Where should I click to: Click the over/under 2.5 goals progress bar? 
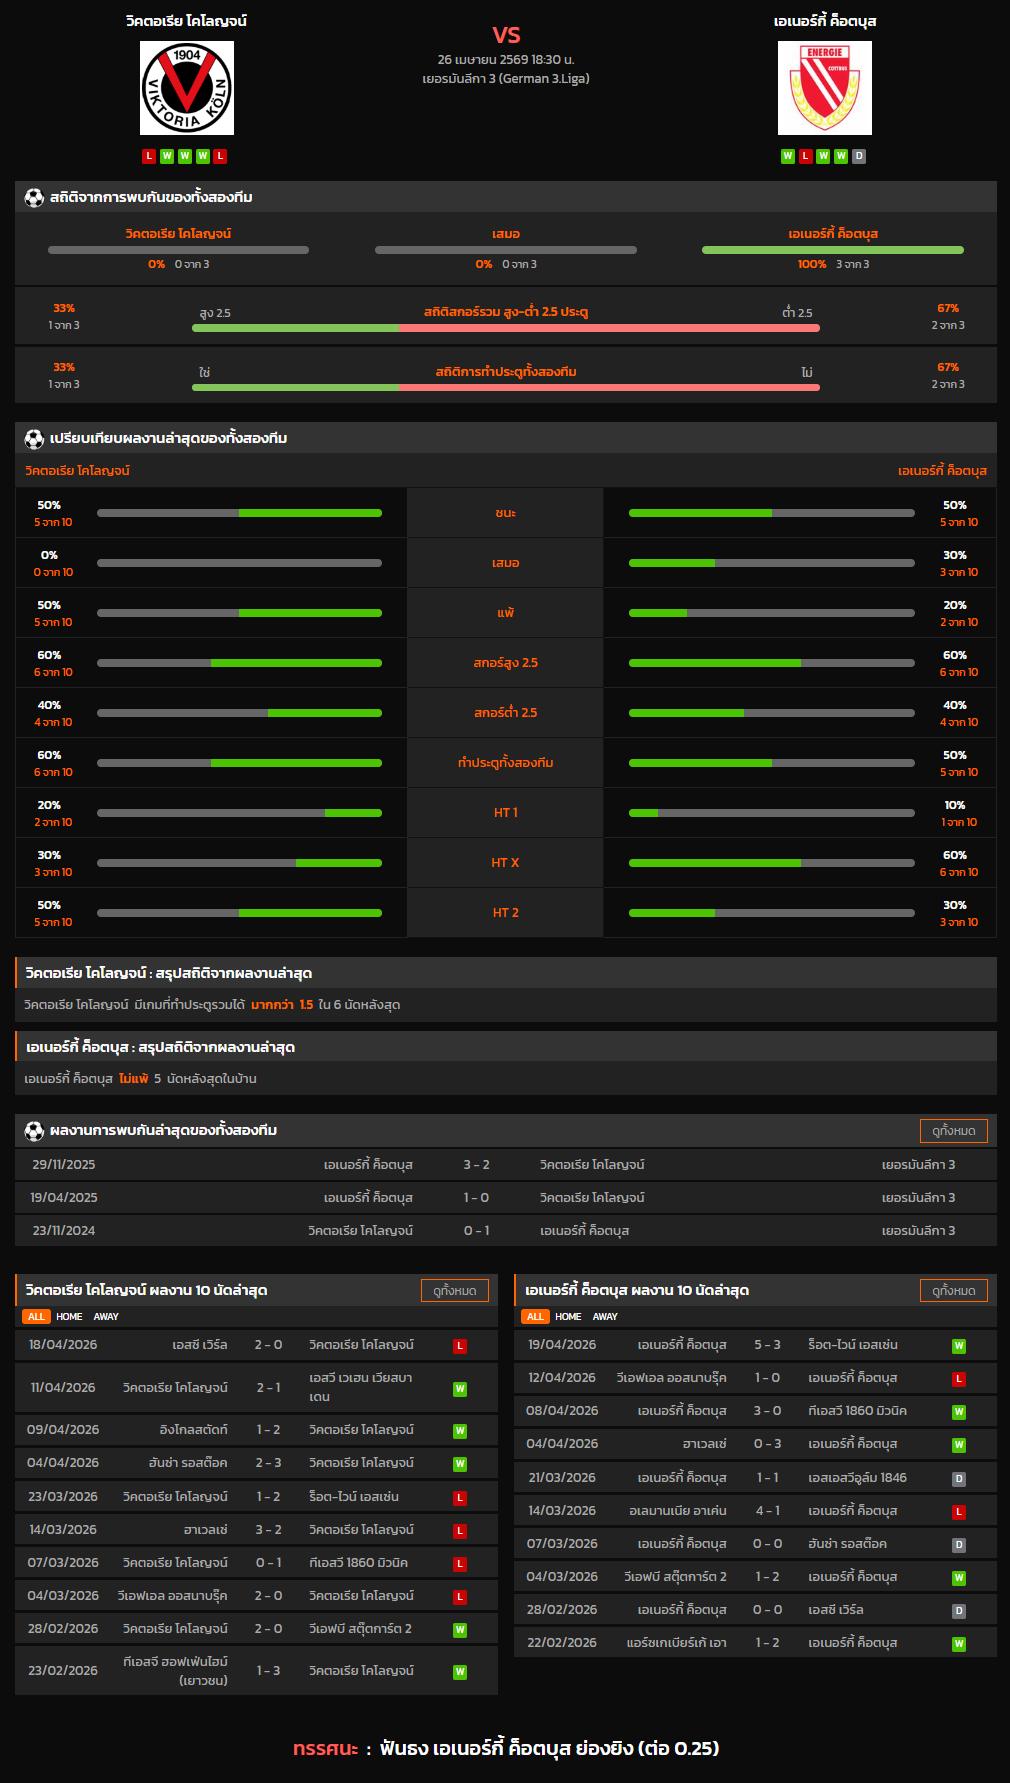[505, 328]
